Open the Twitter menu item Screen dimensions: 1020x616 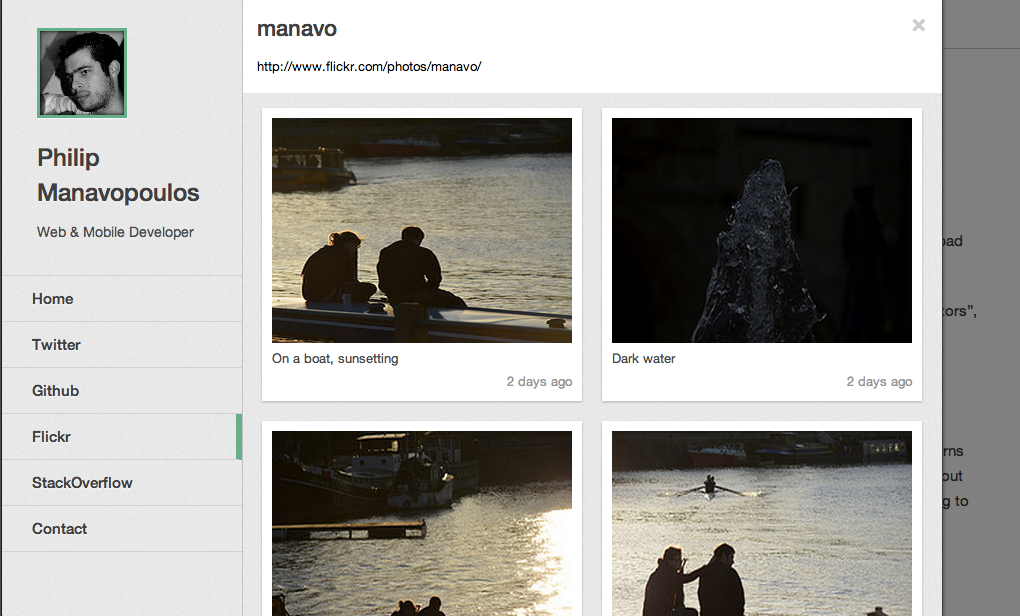pos(122,345)
